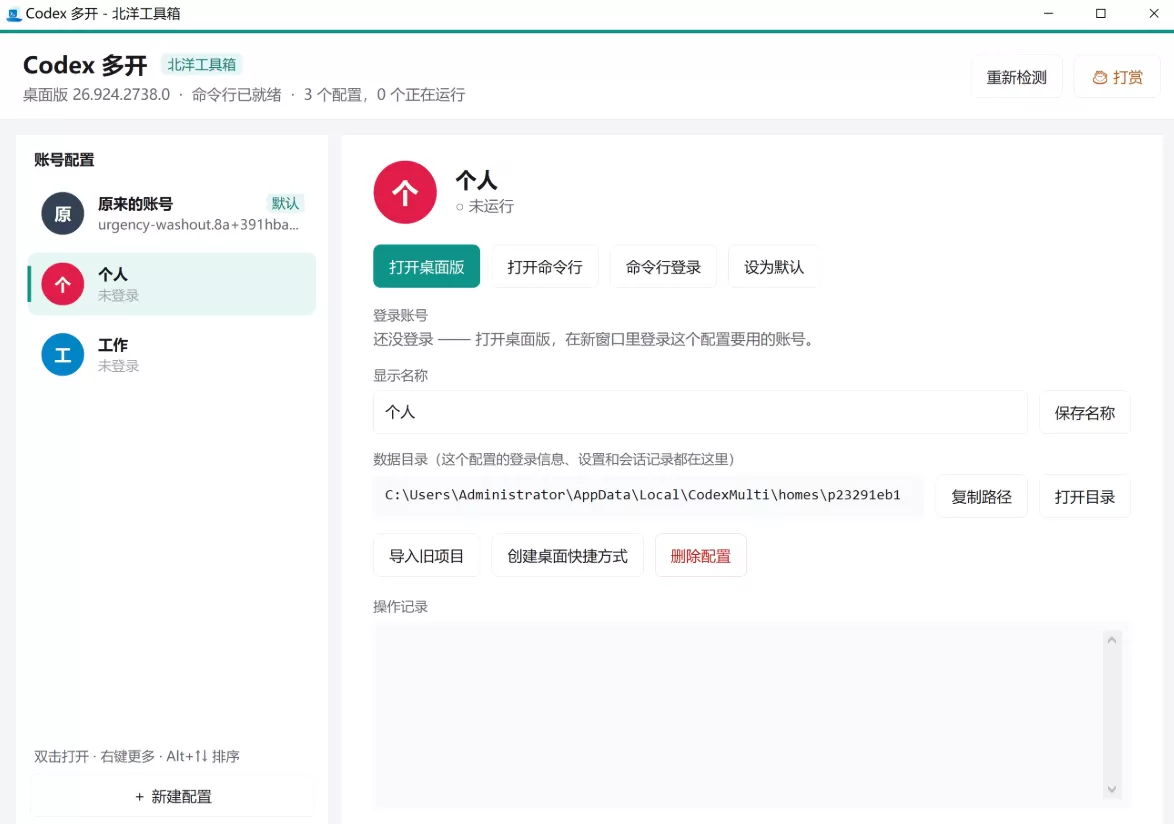This screenshot has width=1174, height=824.
Task: Click the 账号配置 sidebar heading
Action: click(x=64, y=159)
